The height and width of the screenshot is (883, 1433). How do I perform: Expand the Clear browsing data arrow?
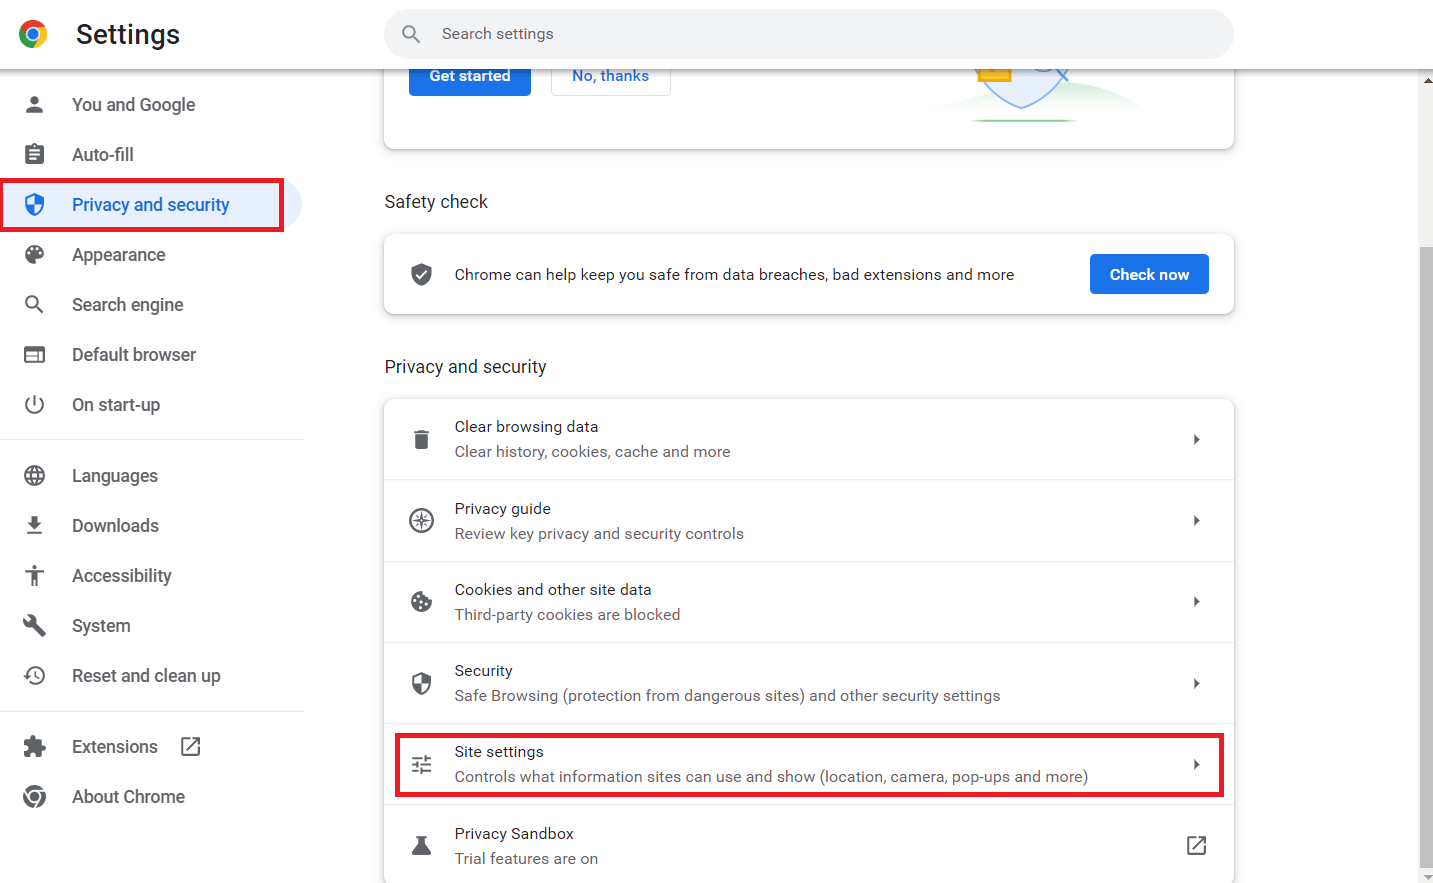1196,440
